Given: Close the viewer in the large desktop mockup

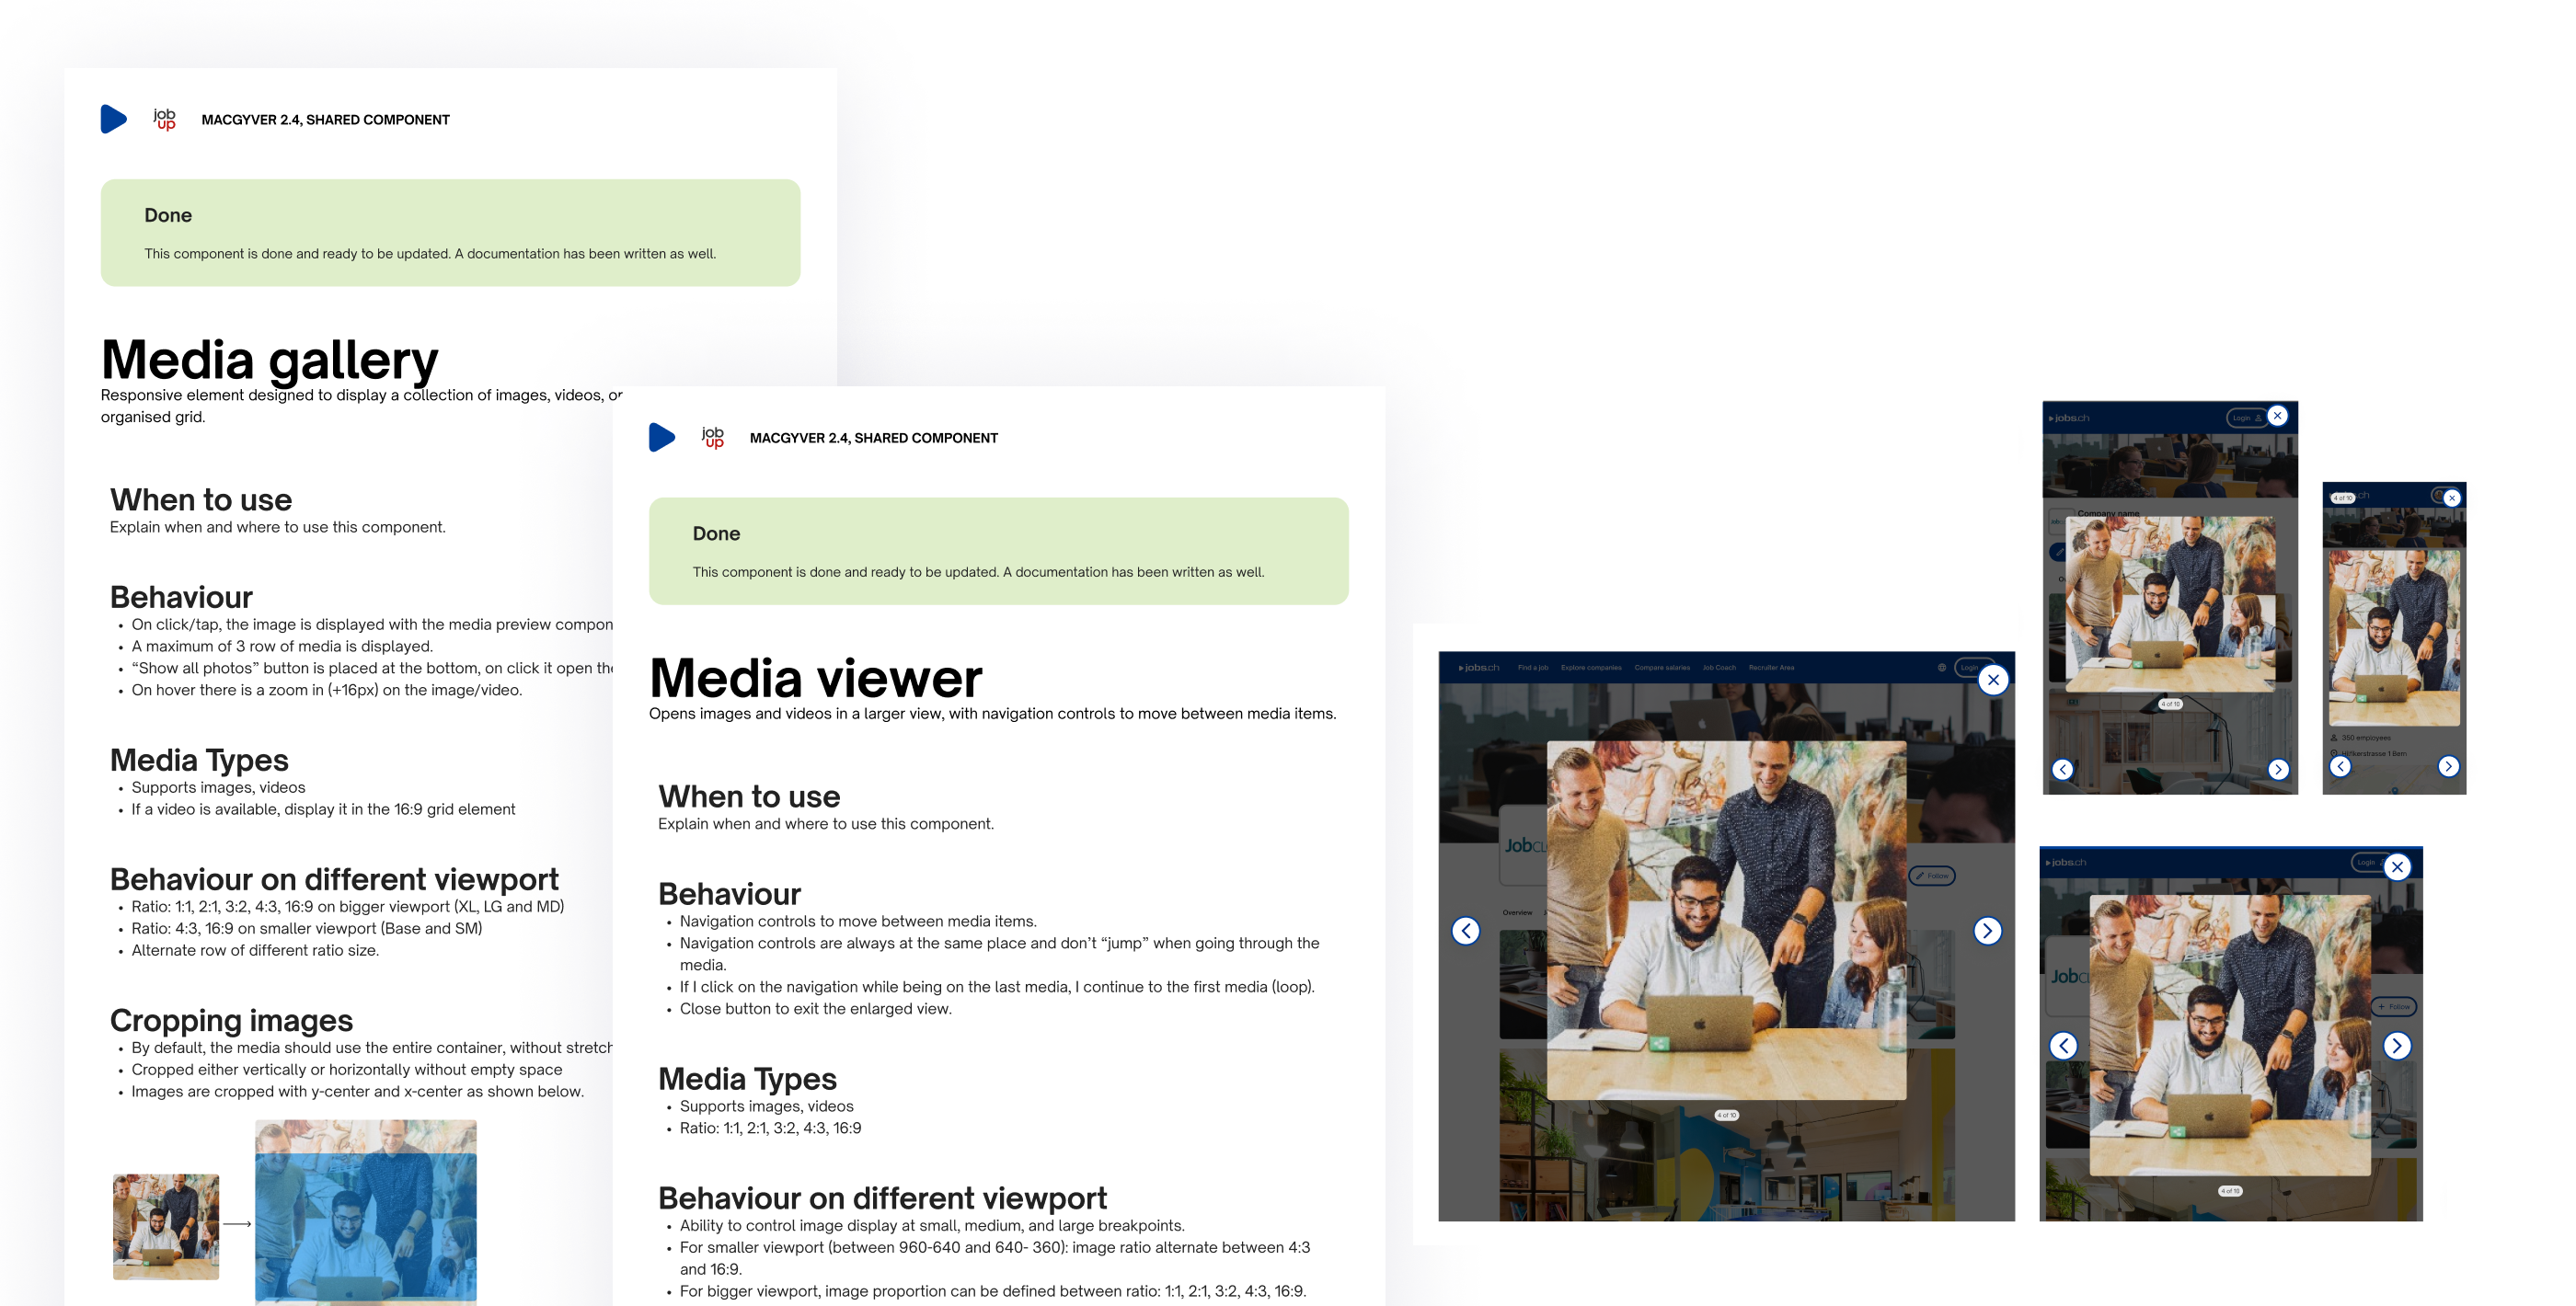Looking at the screenshot, I should [1993, 680].
